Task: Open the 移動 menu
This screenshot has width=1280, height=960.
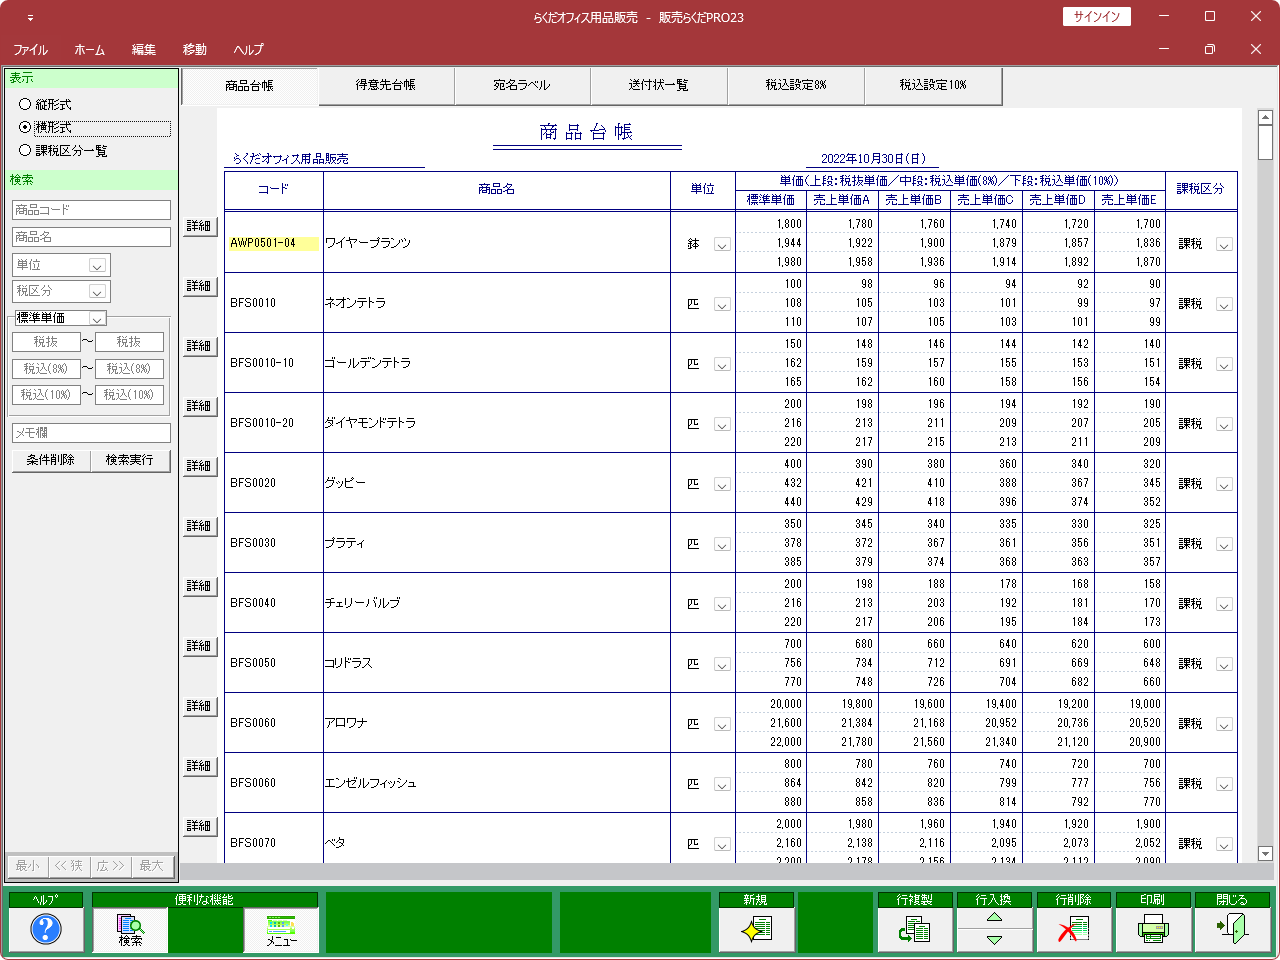Action: coord(195,49)
